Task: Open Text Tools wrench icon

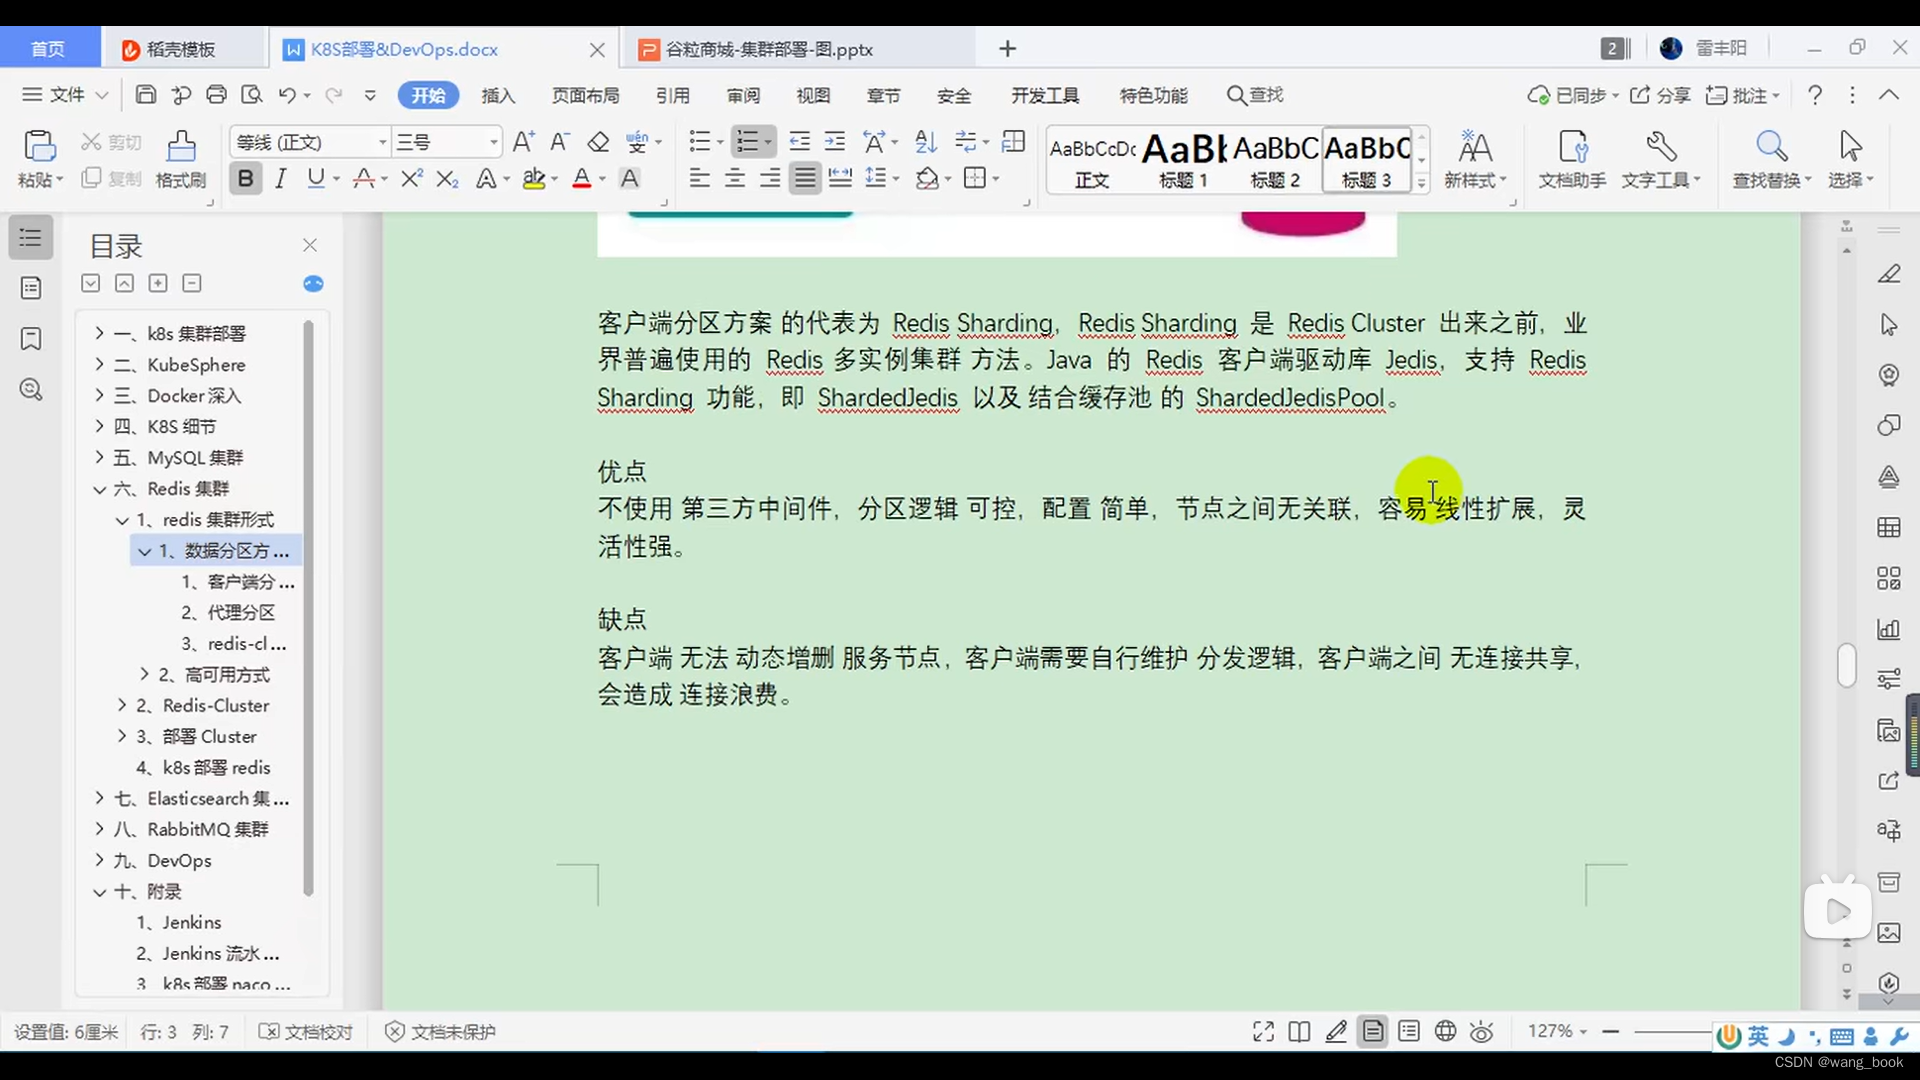Action: (x=1661, y=147)
